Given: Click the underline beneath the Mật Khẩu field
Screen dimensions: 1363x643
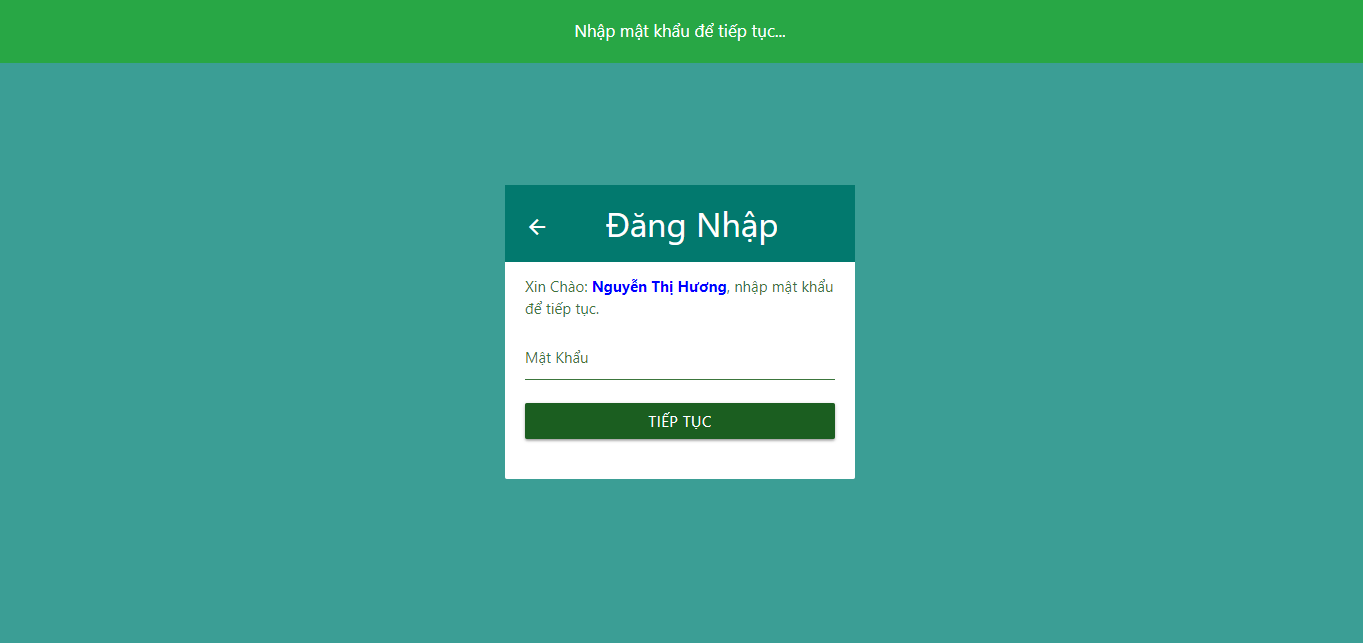Looking at the screenshot, I should click(680, 379).
